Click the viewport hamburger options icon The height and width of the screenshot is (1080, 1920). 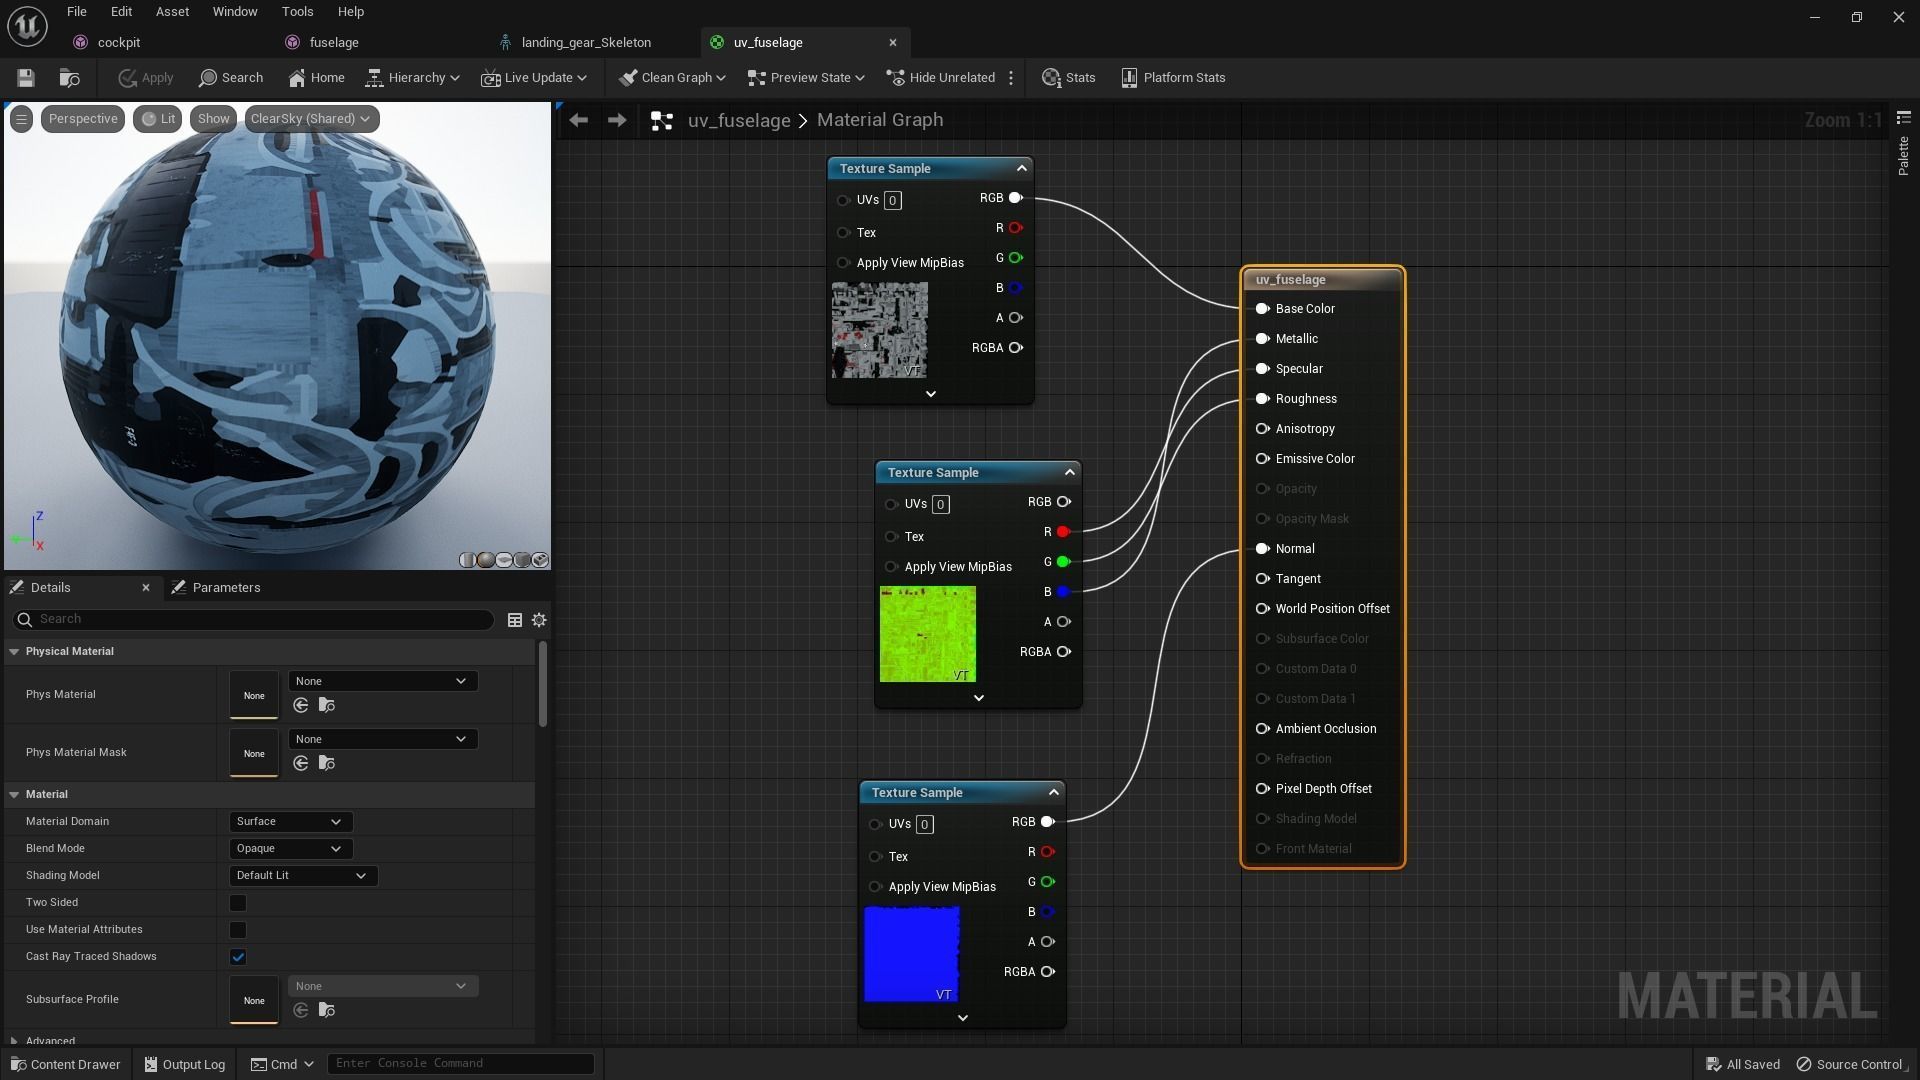[21, 119]
